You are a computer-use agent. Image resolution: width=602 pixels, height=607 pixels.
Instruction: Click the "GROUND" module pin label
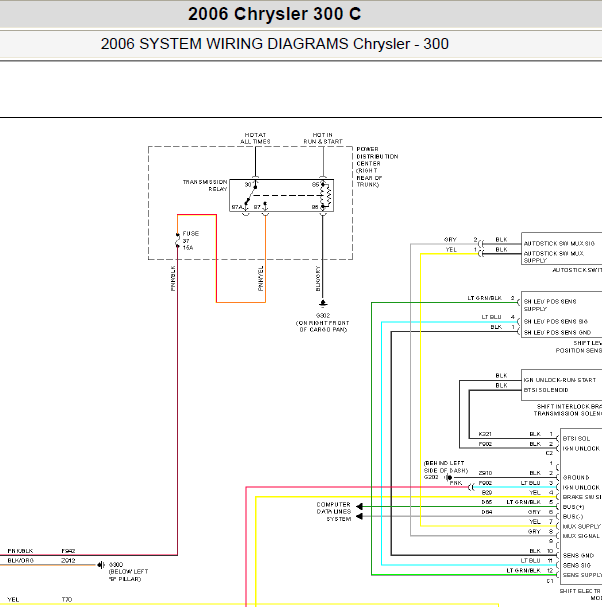[x=576, y=478]
